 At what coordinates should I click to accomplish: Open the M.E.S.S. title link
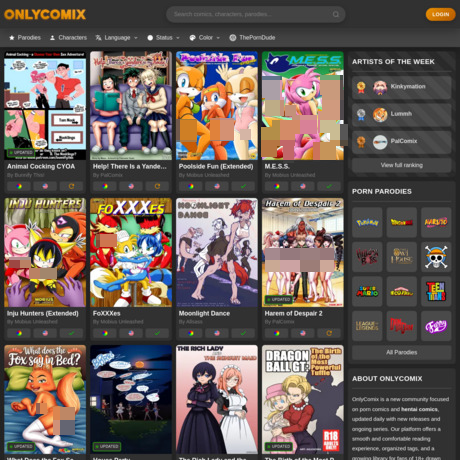[x=277, y=166]
